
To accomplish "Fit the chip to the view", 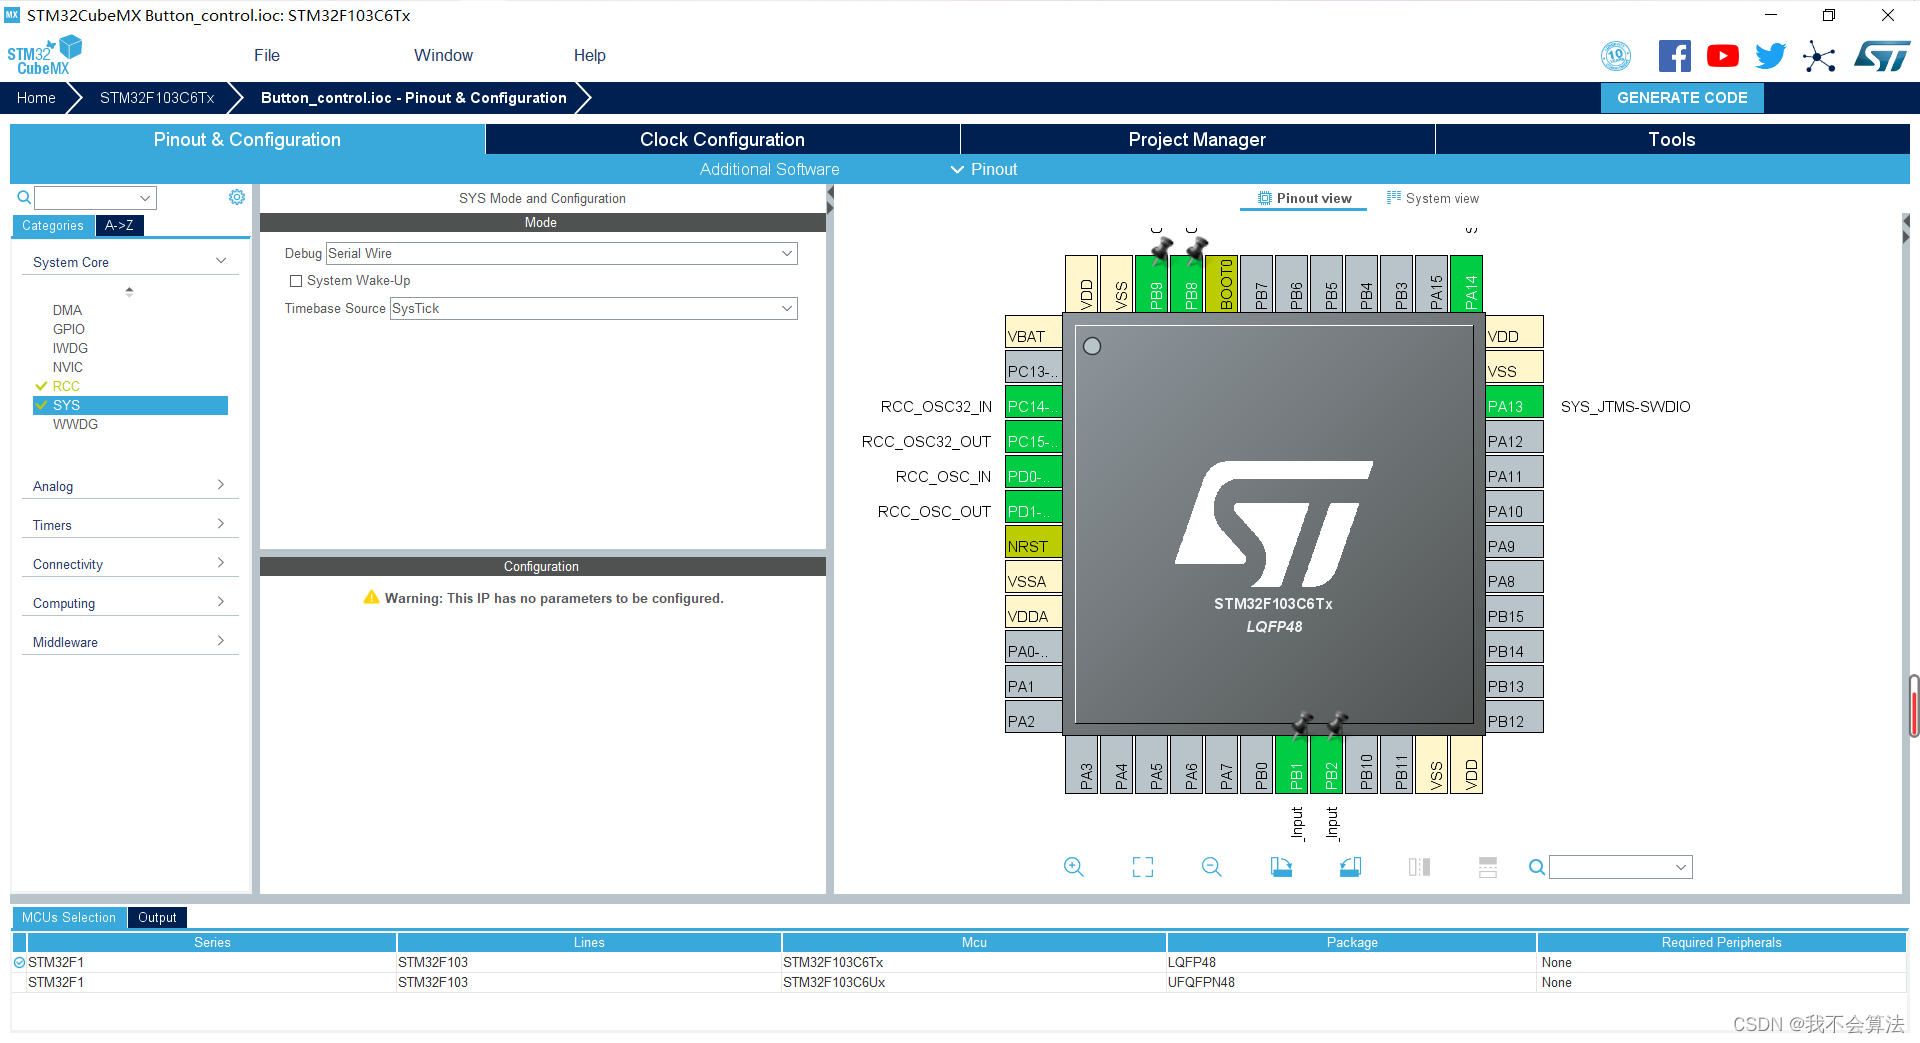I will pyautogui.click(x=1143, y=867).
